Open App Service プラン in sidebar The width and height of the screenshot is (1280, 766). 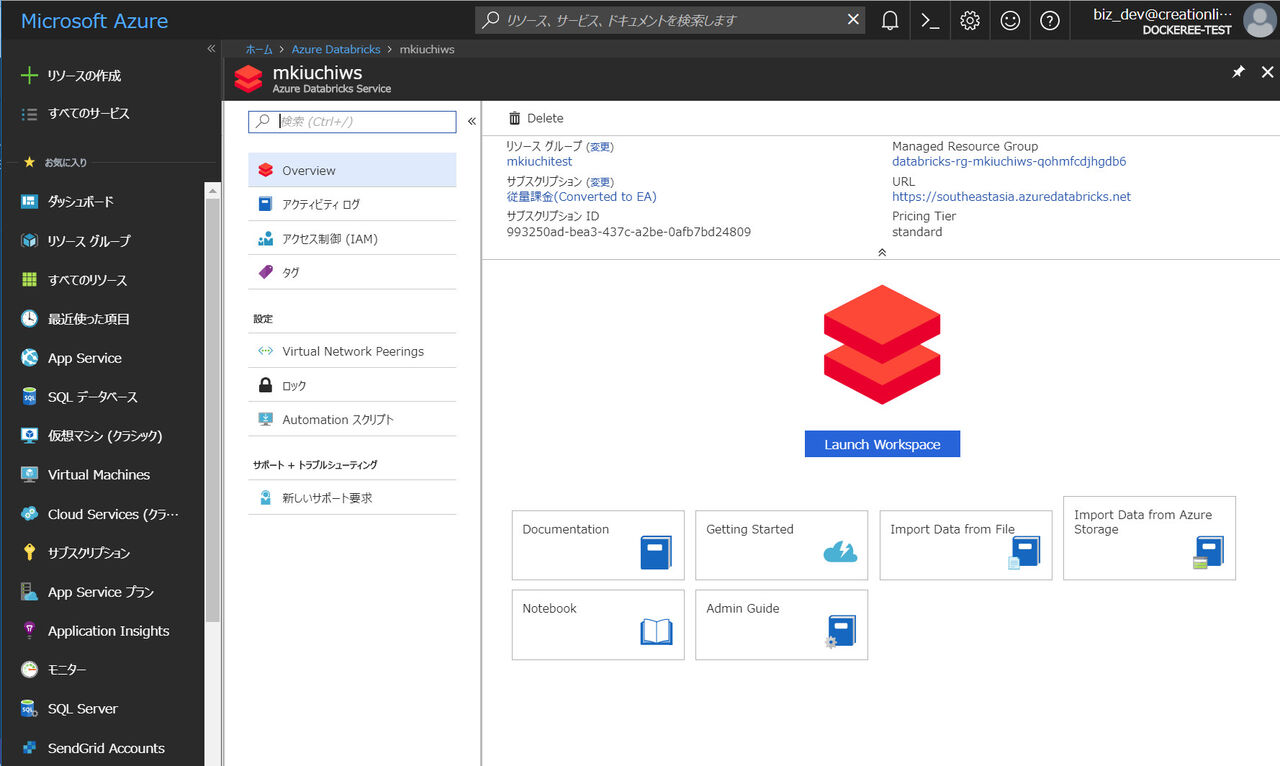102,592
